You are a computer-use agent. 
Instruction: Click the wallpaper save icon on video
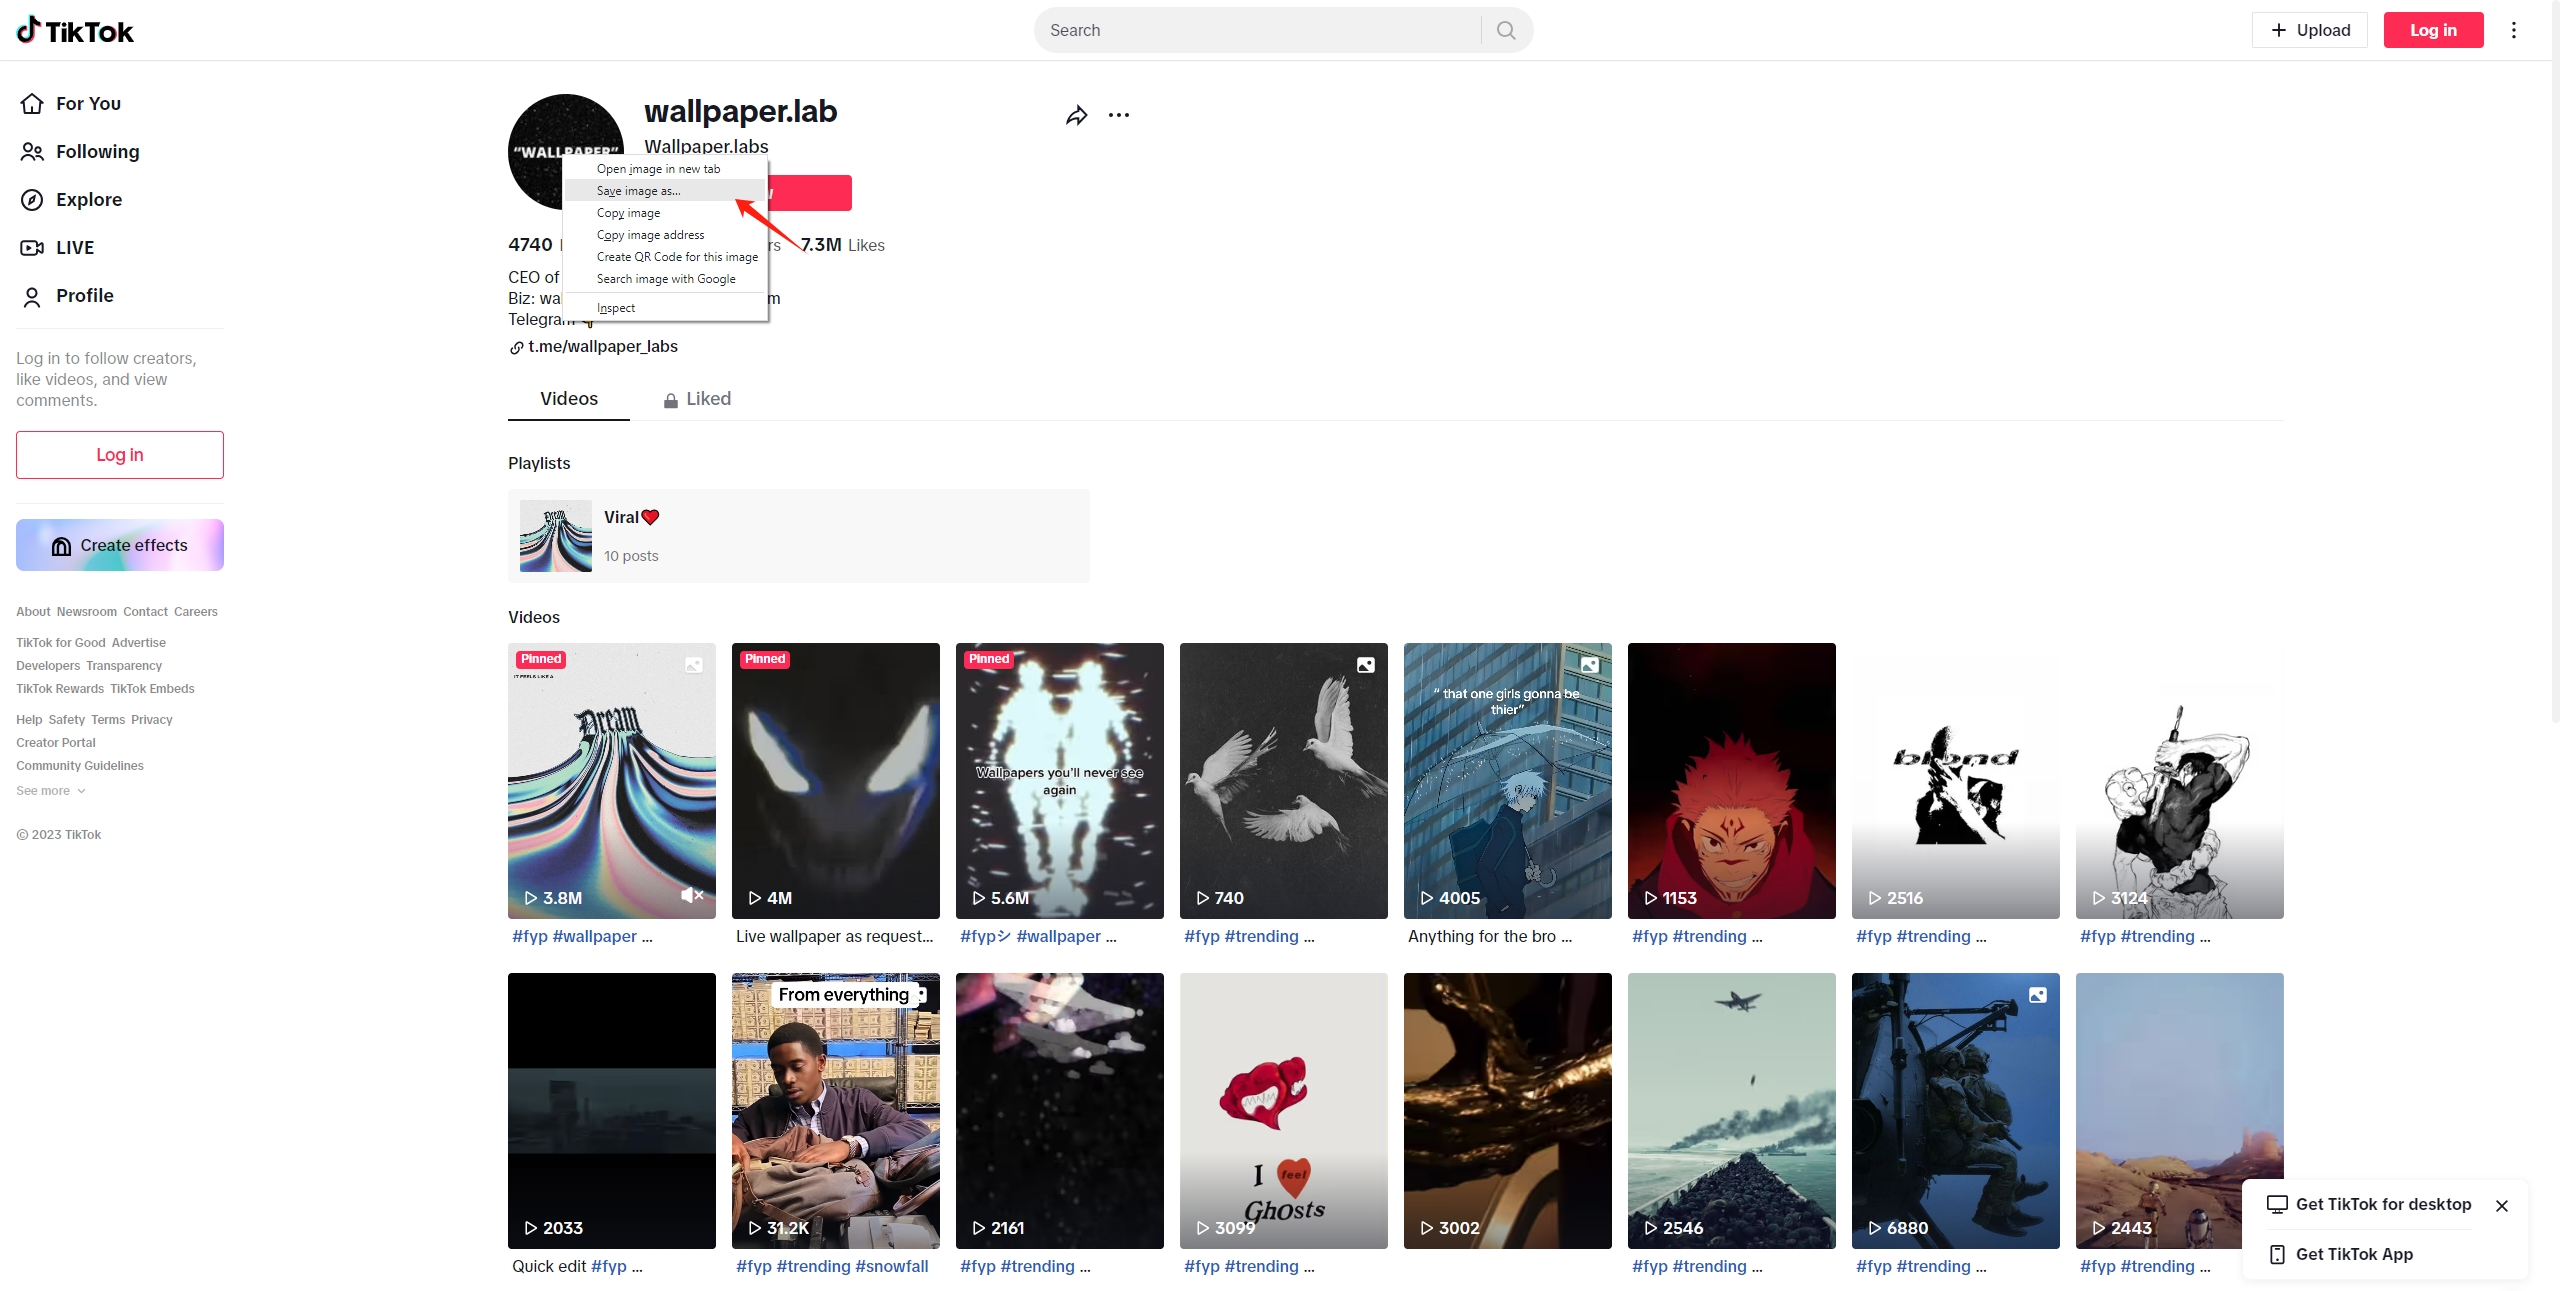coord(693,665)
